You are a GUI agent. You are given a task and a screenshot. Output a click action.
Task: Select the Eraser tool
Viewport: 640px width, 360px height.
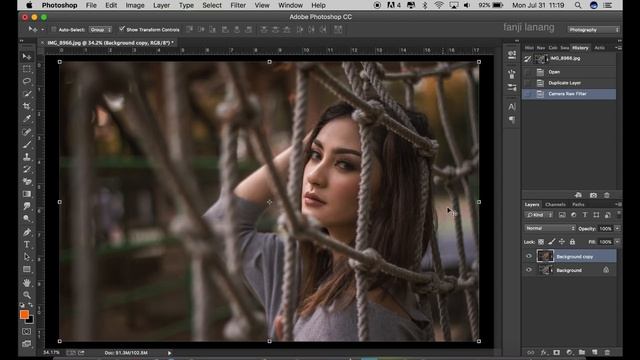click(27, 181)
